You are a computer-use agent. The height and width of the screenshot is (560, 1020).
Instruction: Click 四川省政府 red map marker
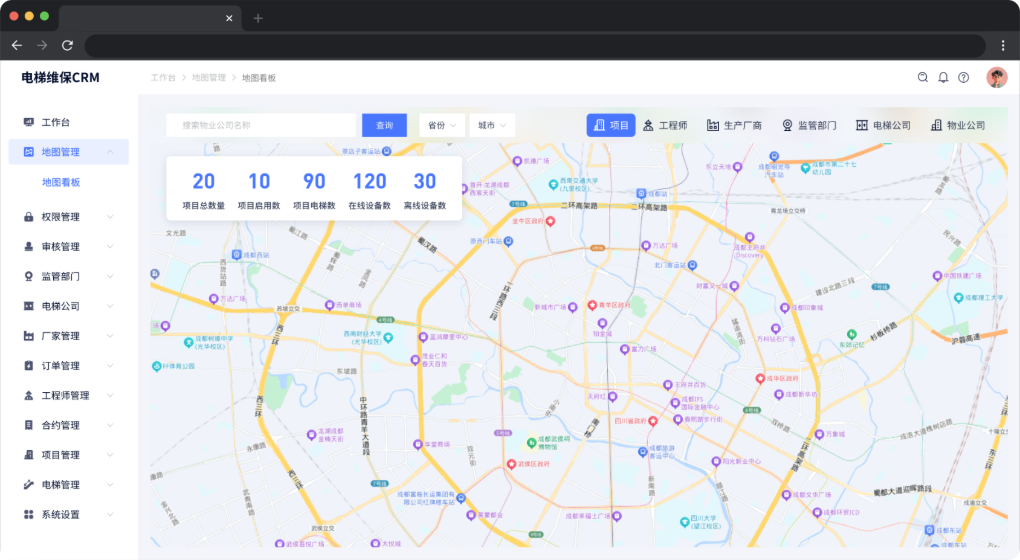pyautogui.click(x=653, y=421)
